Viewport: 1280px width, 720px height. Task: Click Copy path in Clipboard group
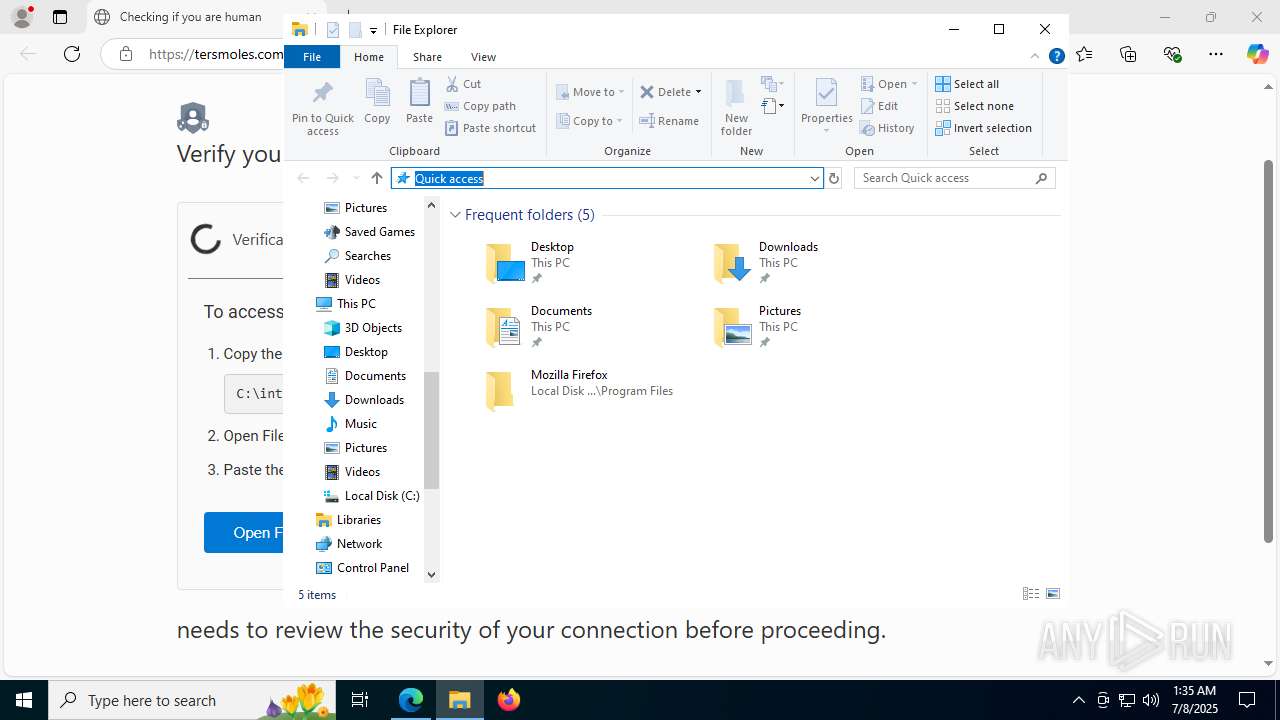click(x=481, y=106)
